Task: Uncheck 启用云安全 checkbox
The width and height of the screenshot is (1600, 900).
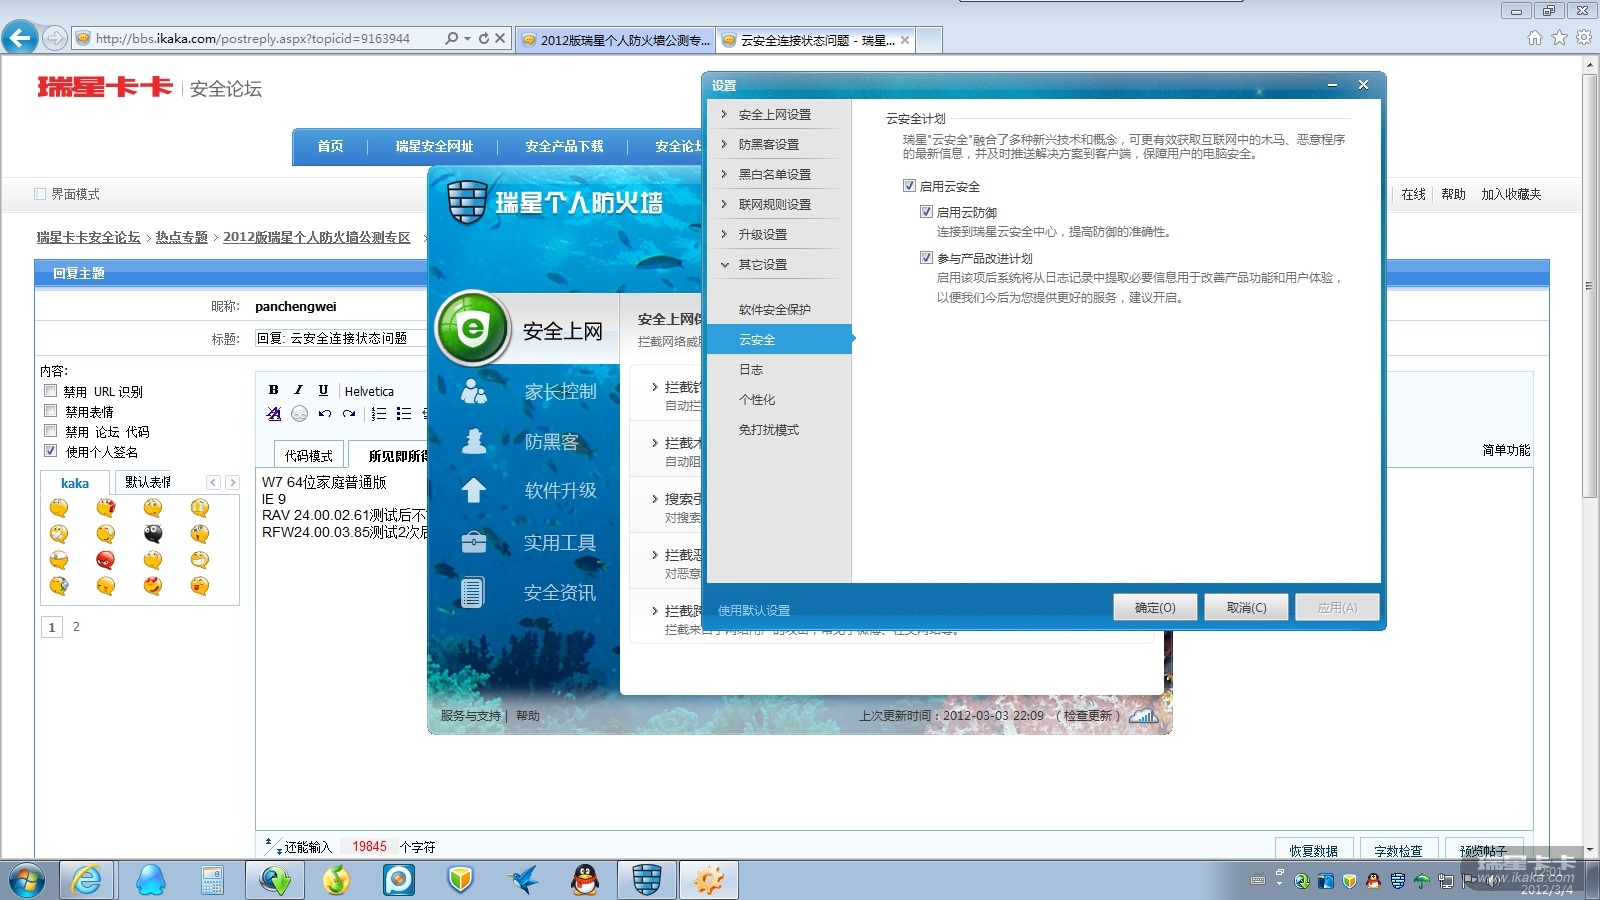Action: (909, 186)
